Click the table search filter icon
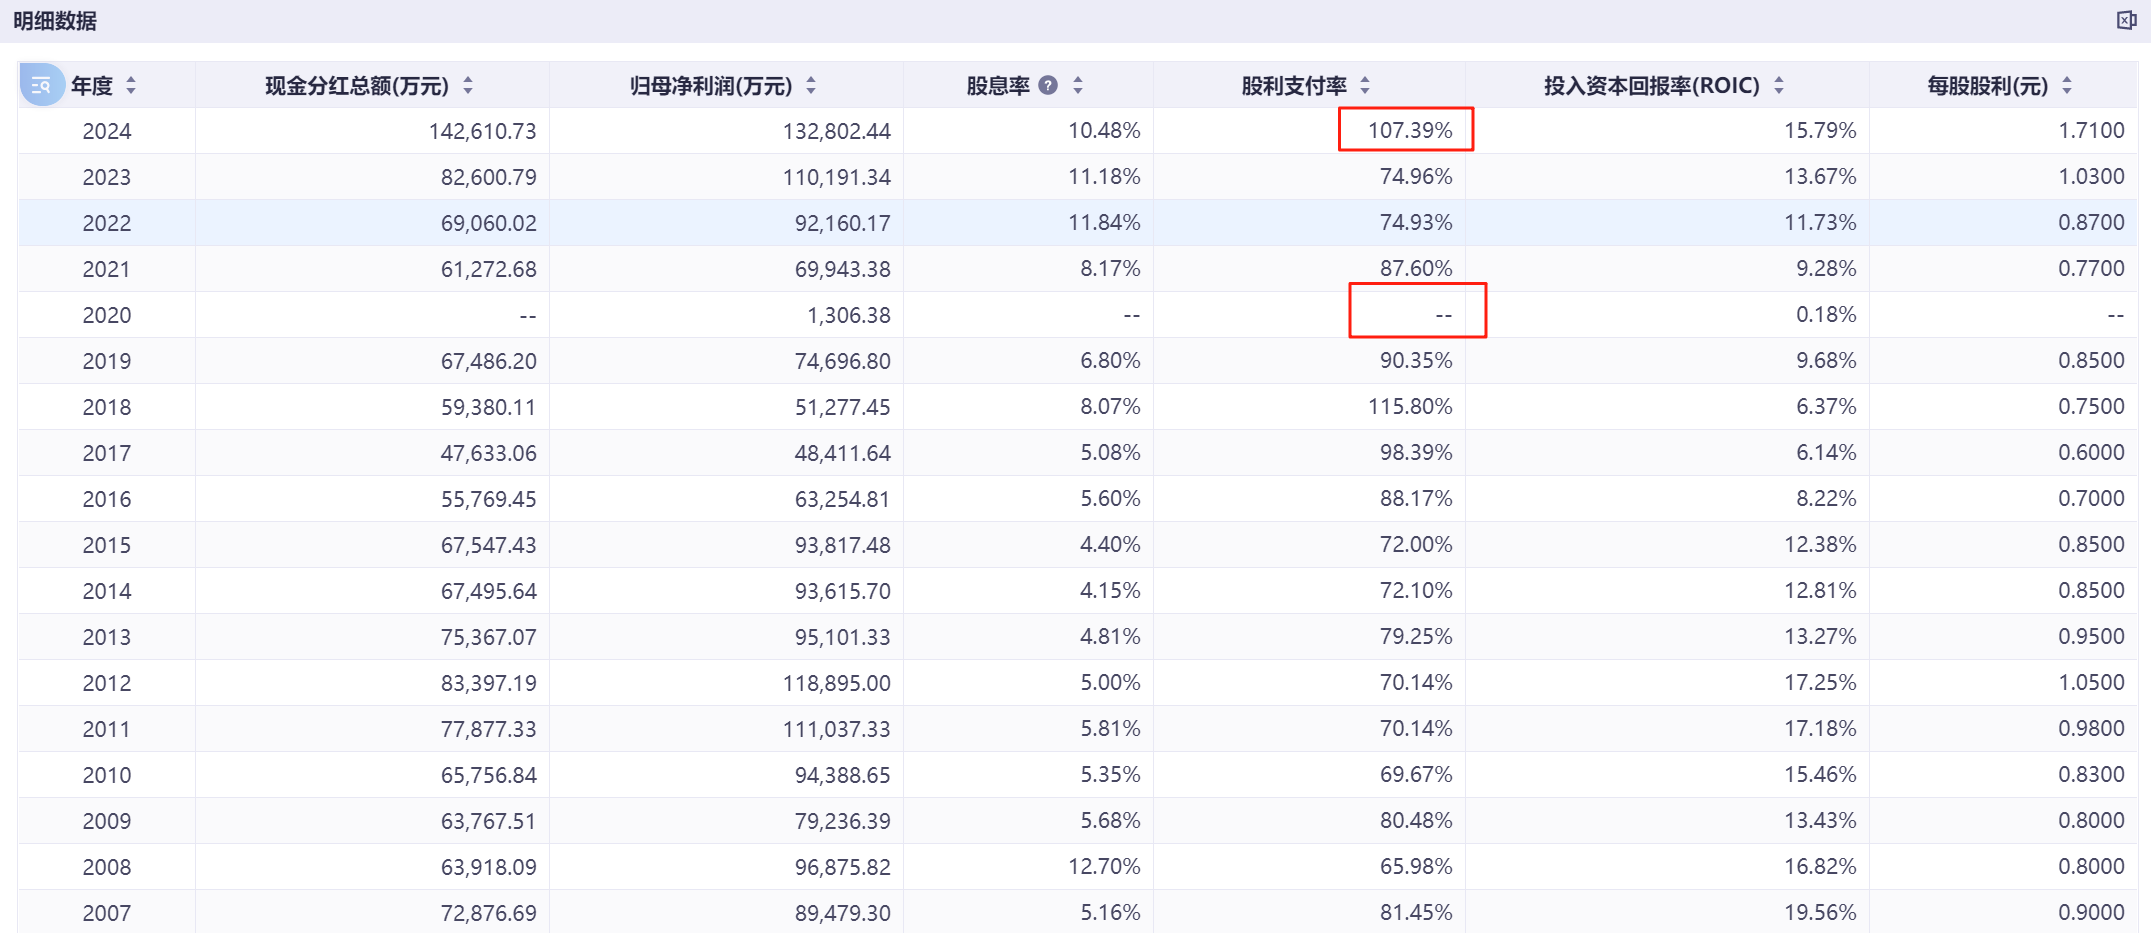This screenshot has height=933, width=2151. coord(41,85)
